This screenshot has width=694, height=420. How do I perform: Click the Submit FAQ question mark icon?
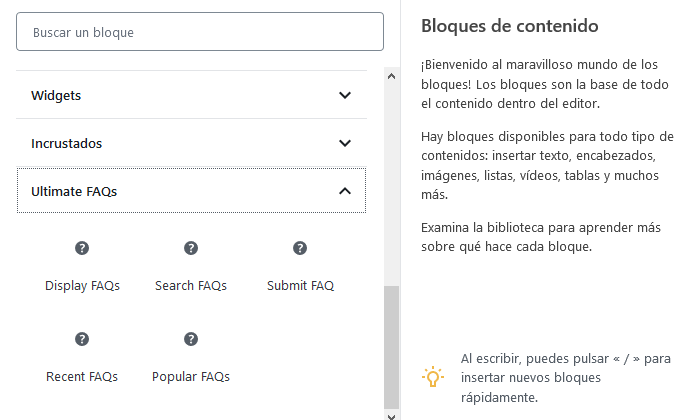pyautogui.click(x=300, y=248)
